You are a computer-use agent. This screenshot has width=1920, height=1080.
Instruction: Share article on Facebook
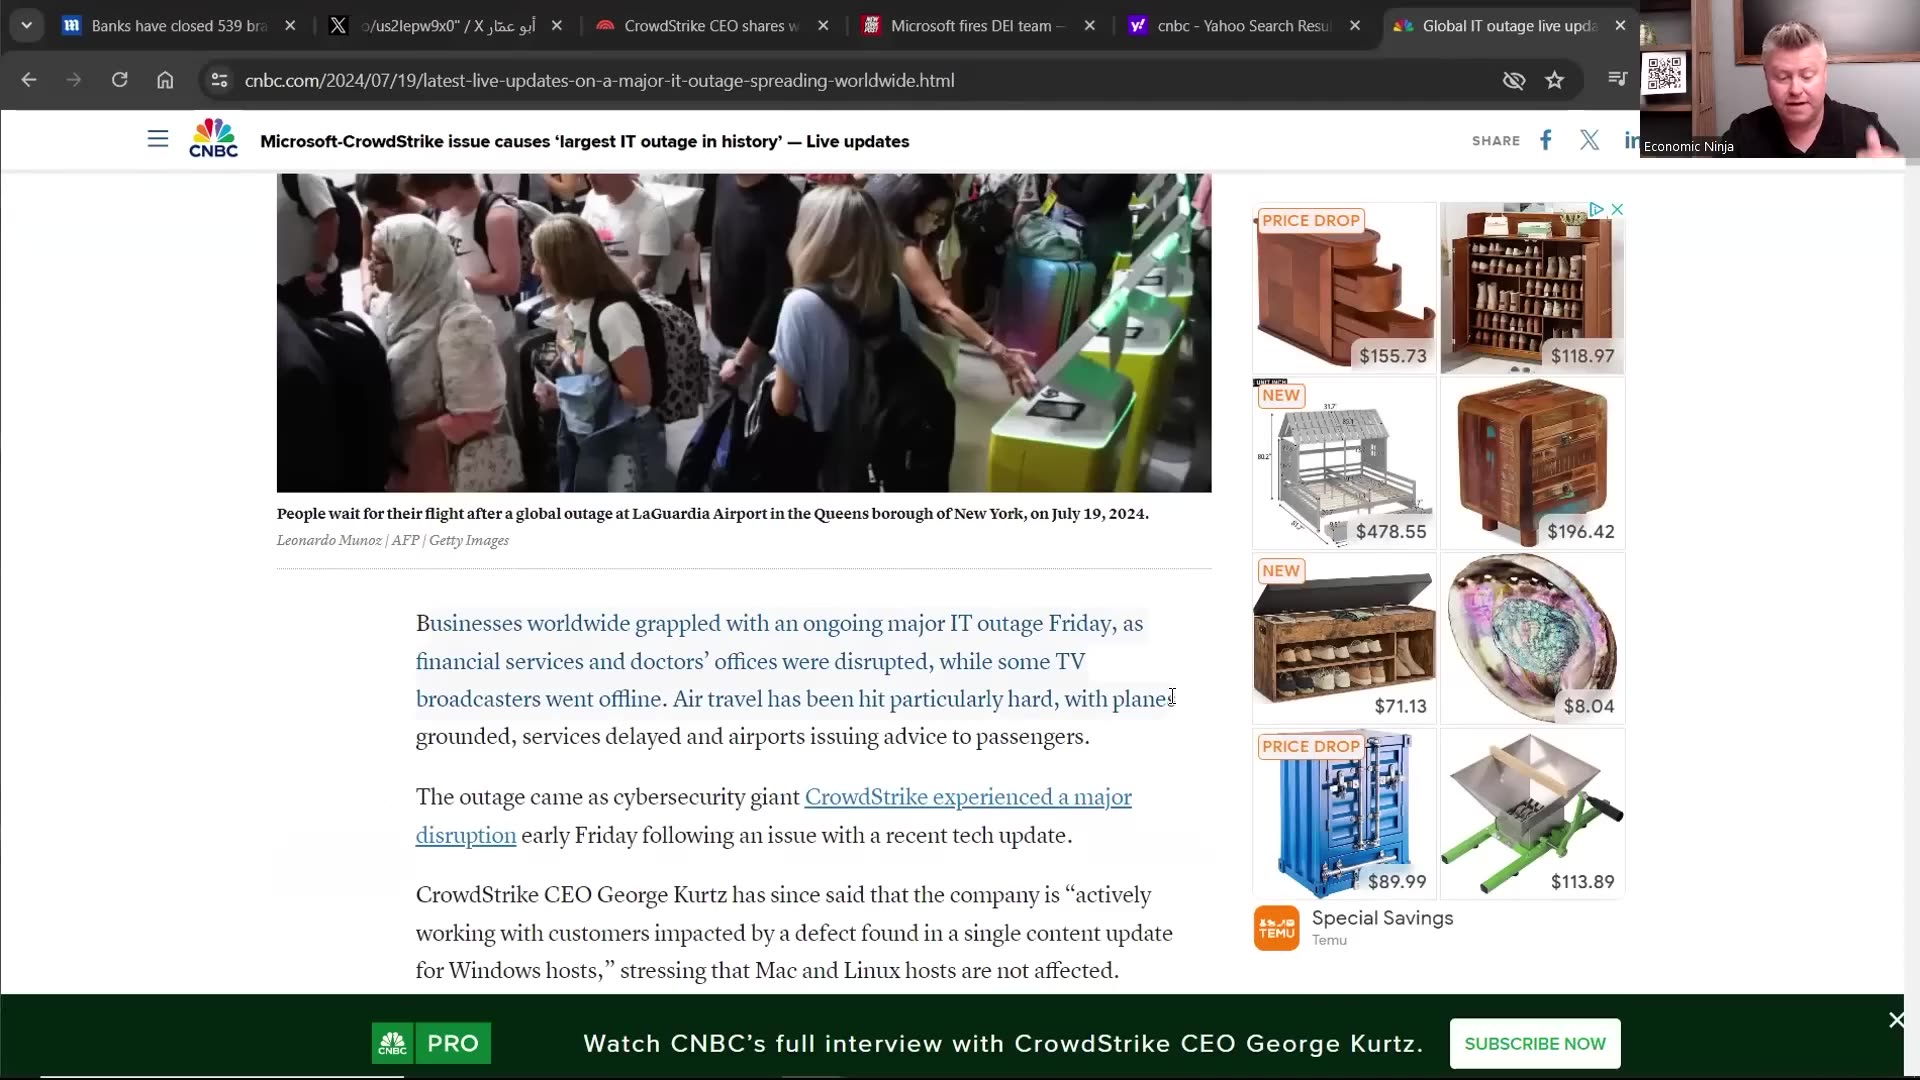pos(1546,140)
